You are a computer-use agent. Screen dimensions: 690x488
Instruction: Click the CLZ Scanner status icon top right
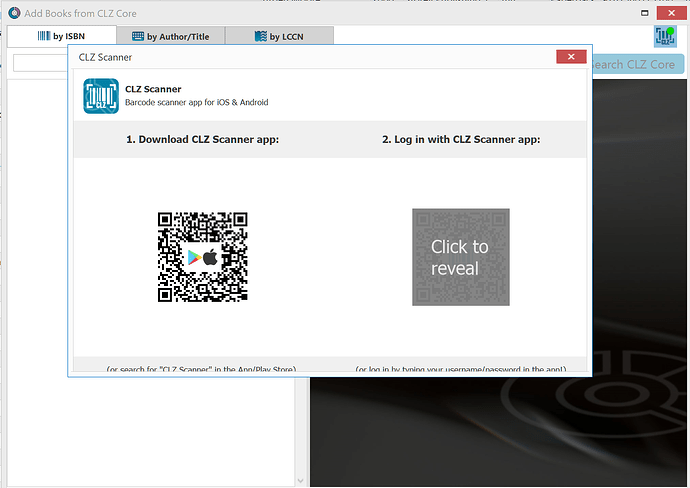pyautogui.click(x=665, y=37)
